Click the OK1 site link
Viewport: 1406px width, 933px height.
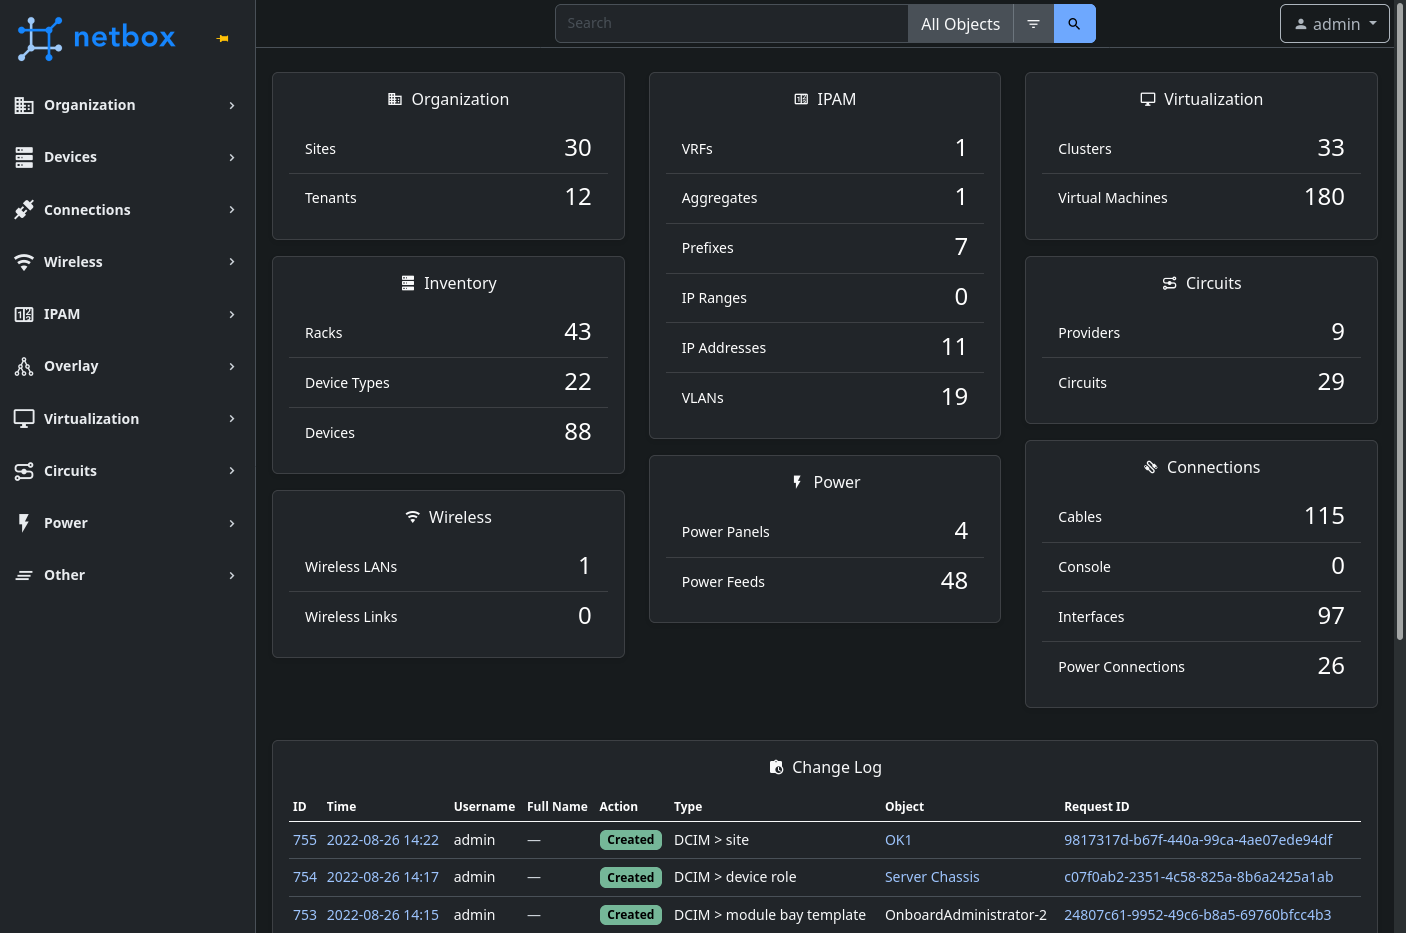[898, 840]
